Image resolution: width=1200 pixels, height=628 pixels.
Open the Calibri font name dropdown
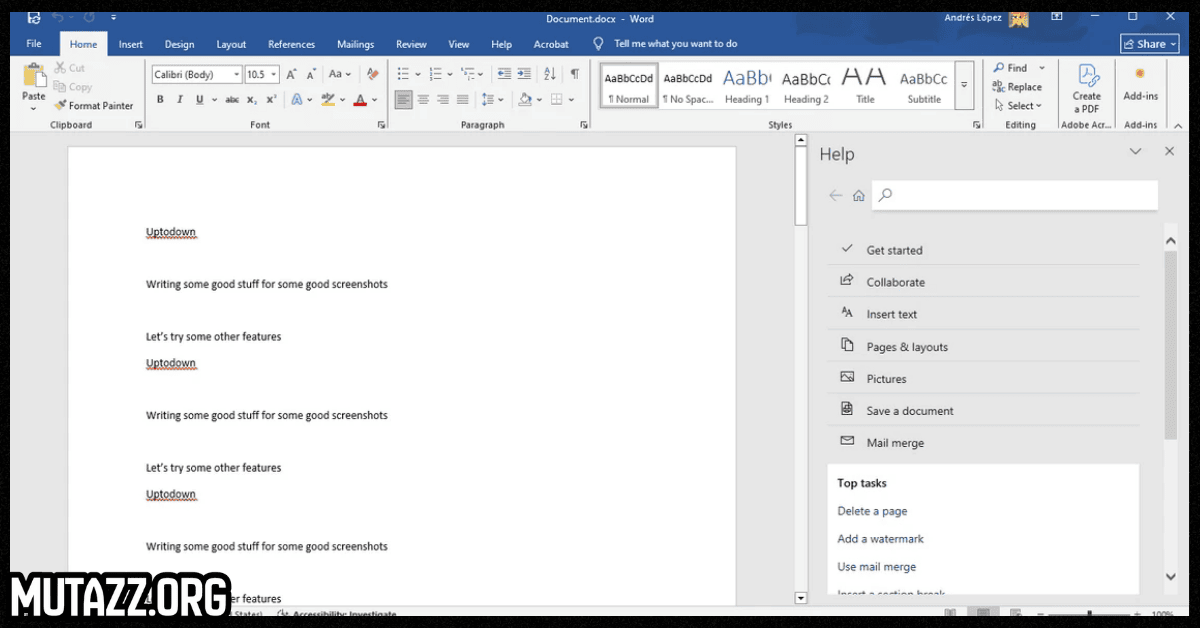click(x=237, y=75)
